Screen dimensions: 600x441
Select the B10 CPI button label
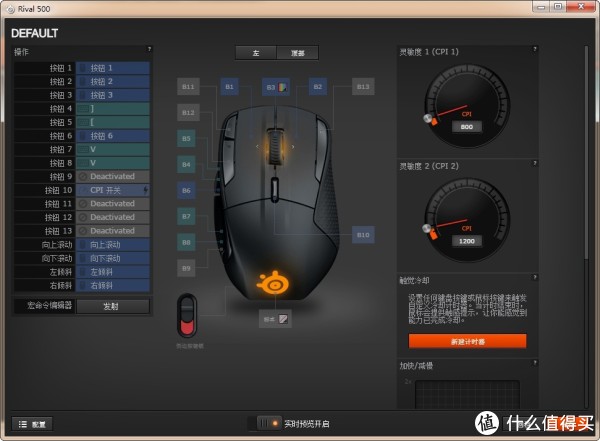363,235
